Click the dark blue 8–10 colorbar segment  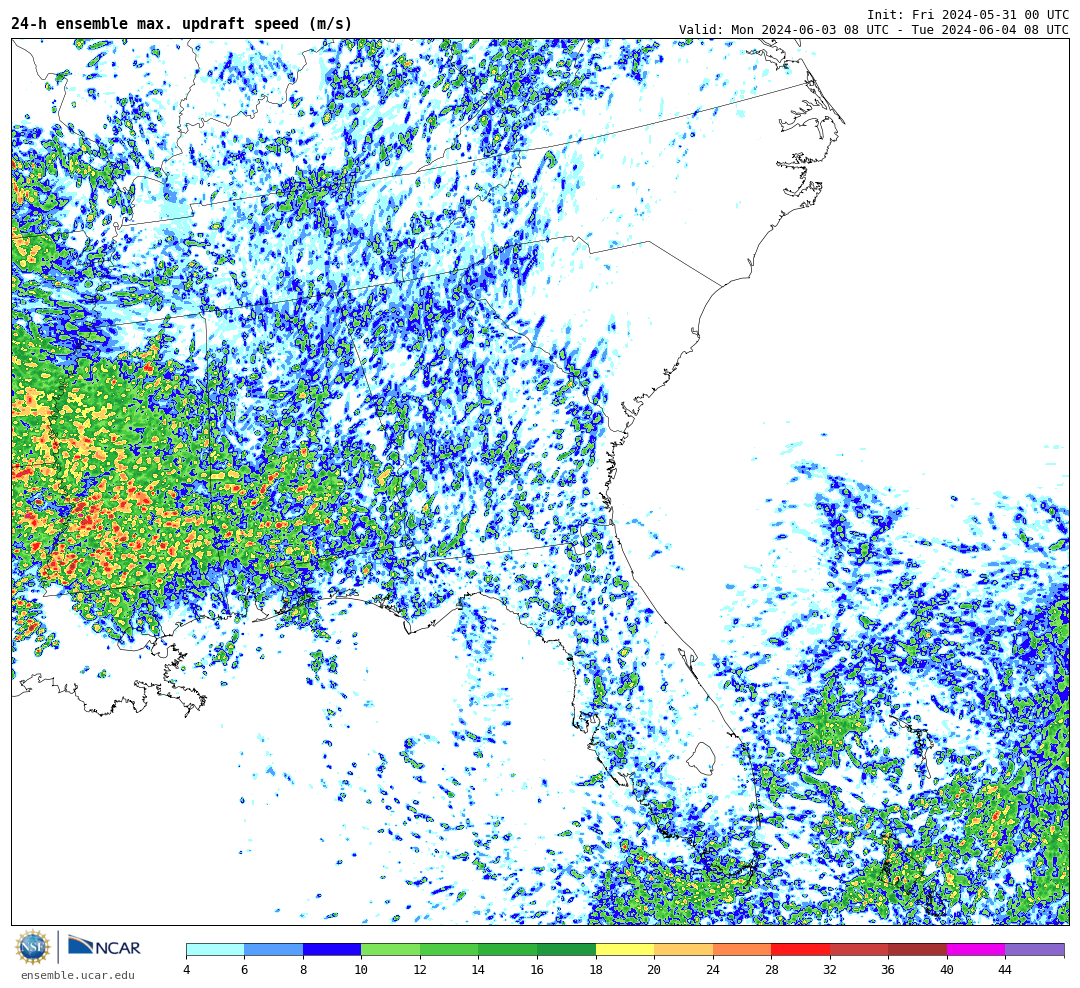(332, 949)
